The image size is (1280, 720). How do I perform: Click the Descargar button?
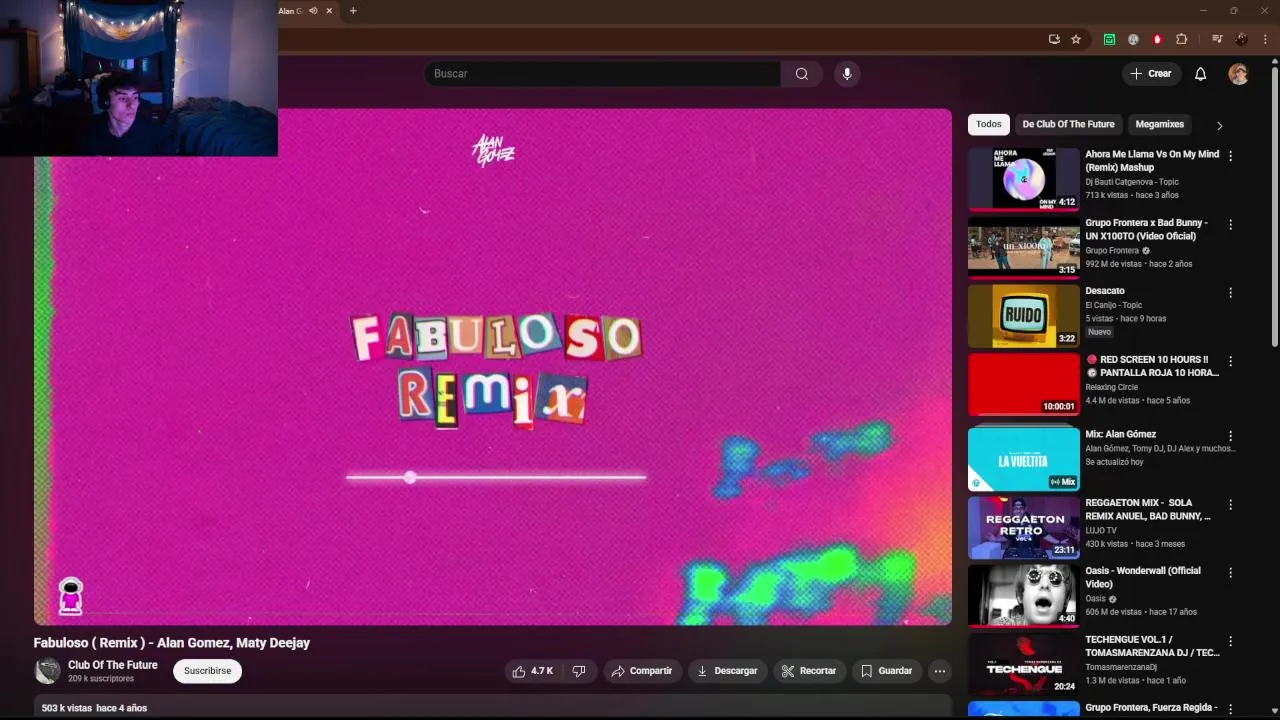pyautogui.click(x=727, y=671)
